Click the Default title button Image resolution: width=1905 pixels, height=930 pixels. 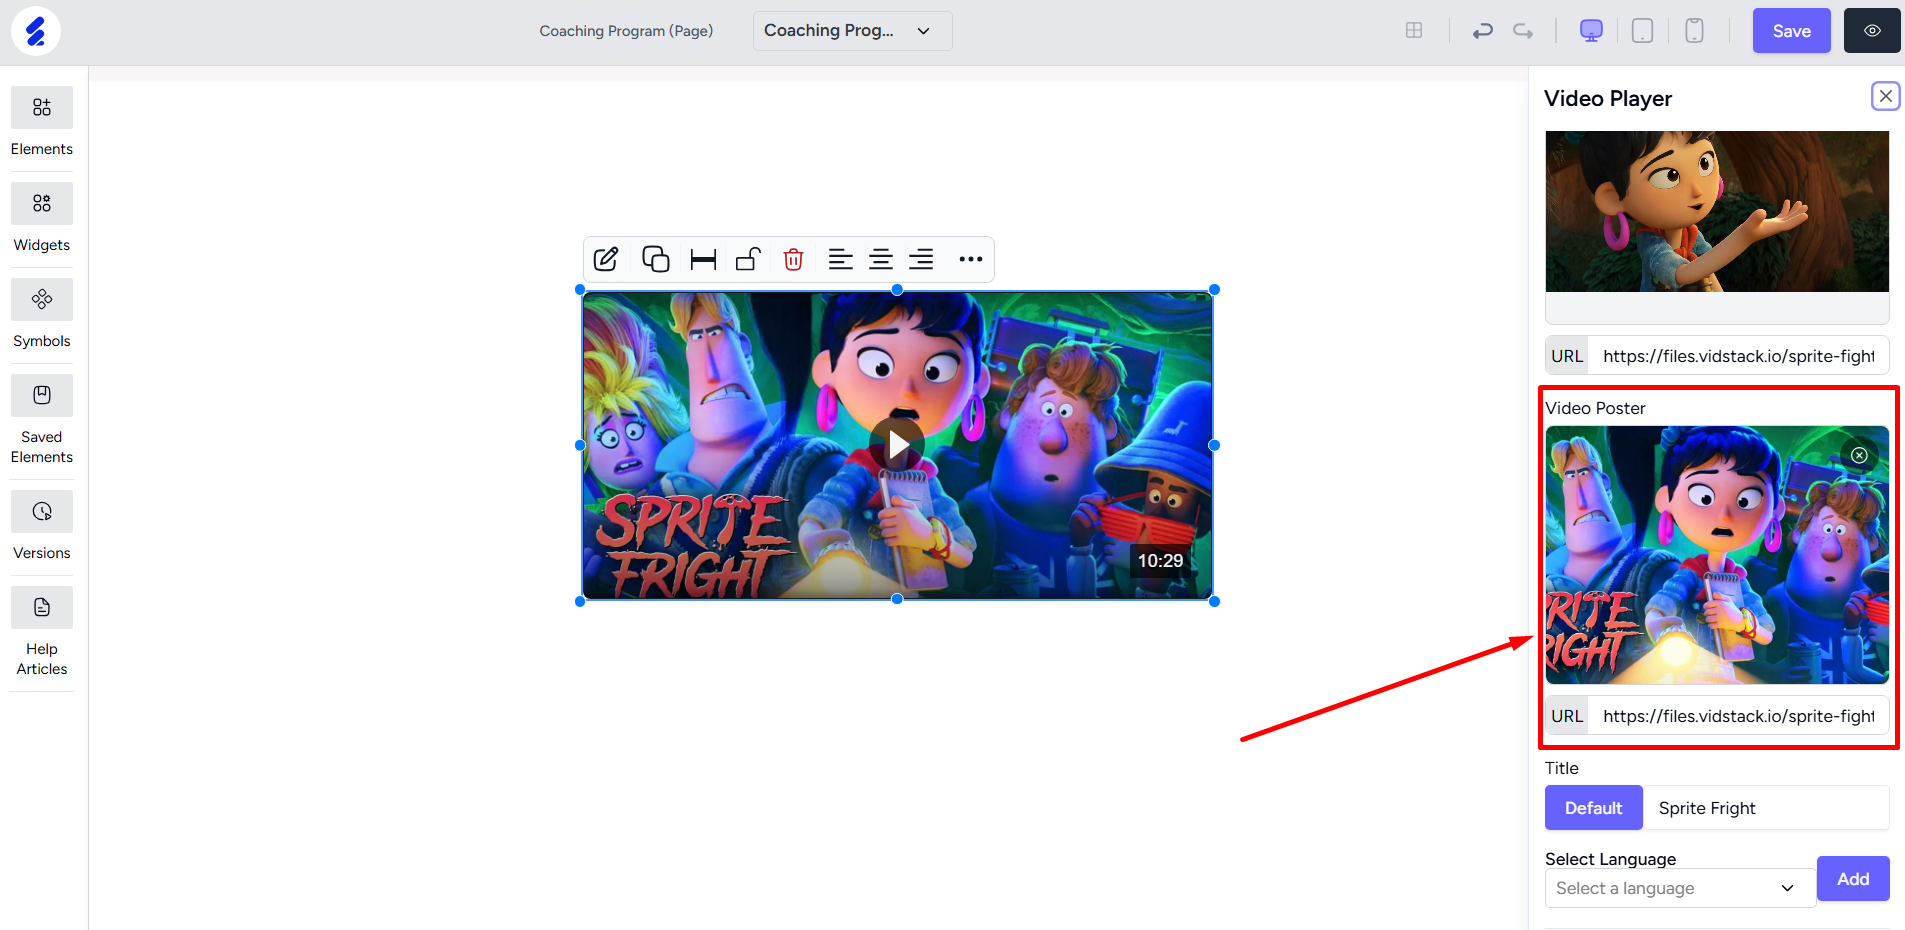(x=1593, y=808)
